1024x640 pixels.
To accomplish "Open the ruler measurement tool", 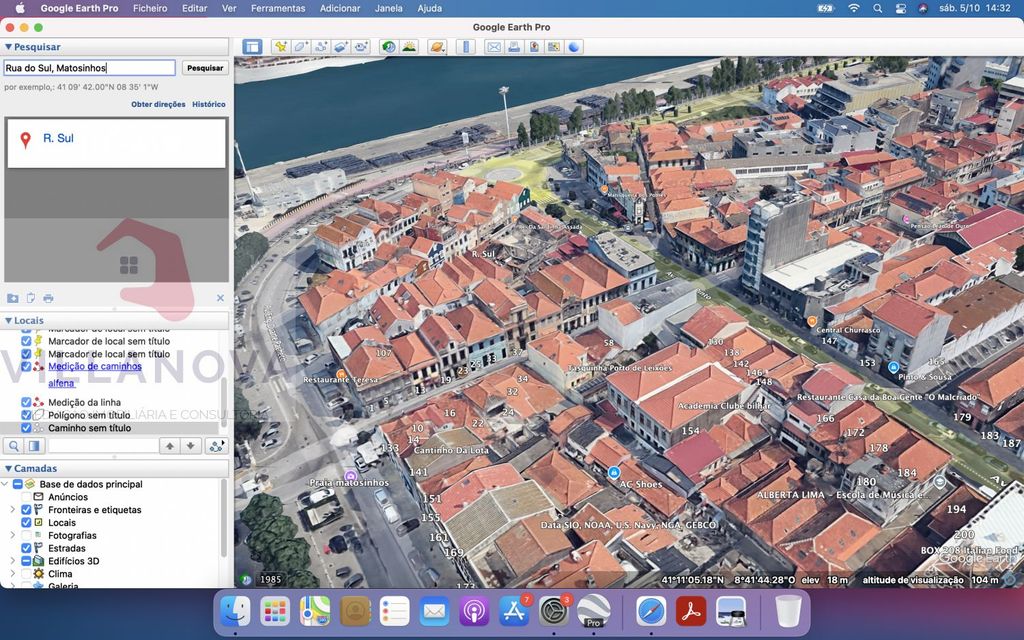I will coord(466,47).
